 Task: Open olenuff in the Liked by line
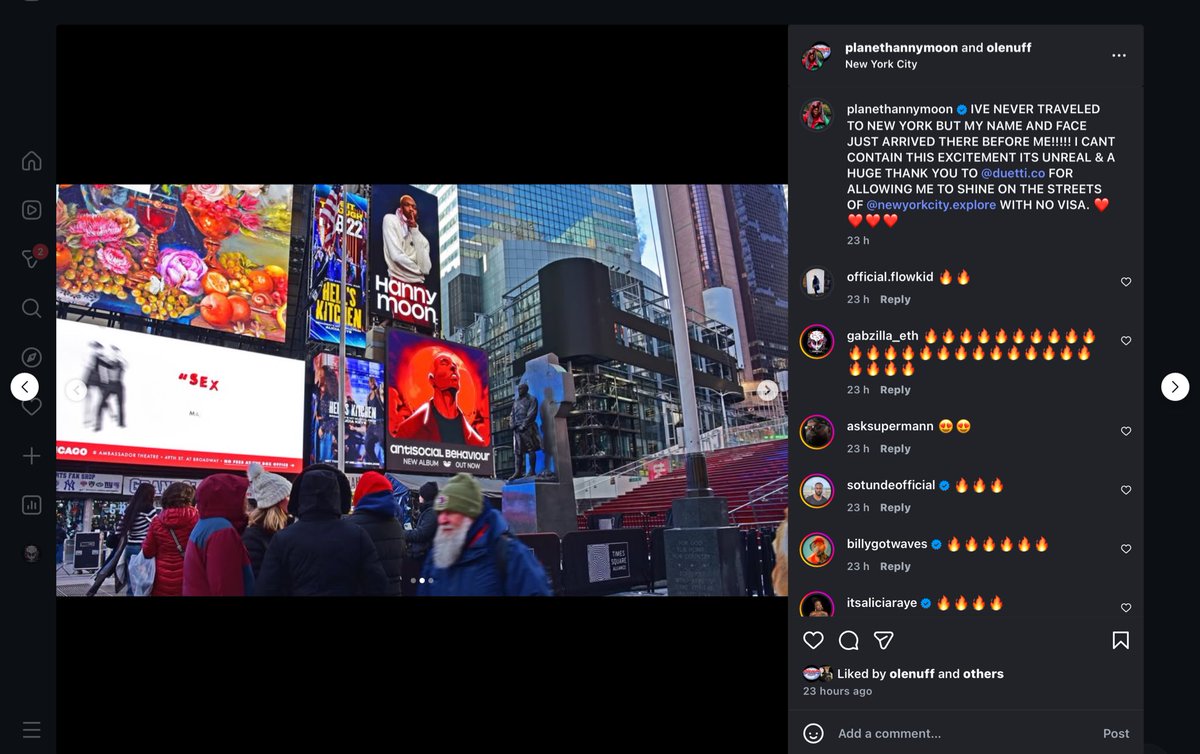[913, 674]
